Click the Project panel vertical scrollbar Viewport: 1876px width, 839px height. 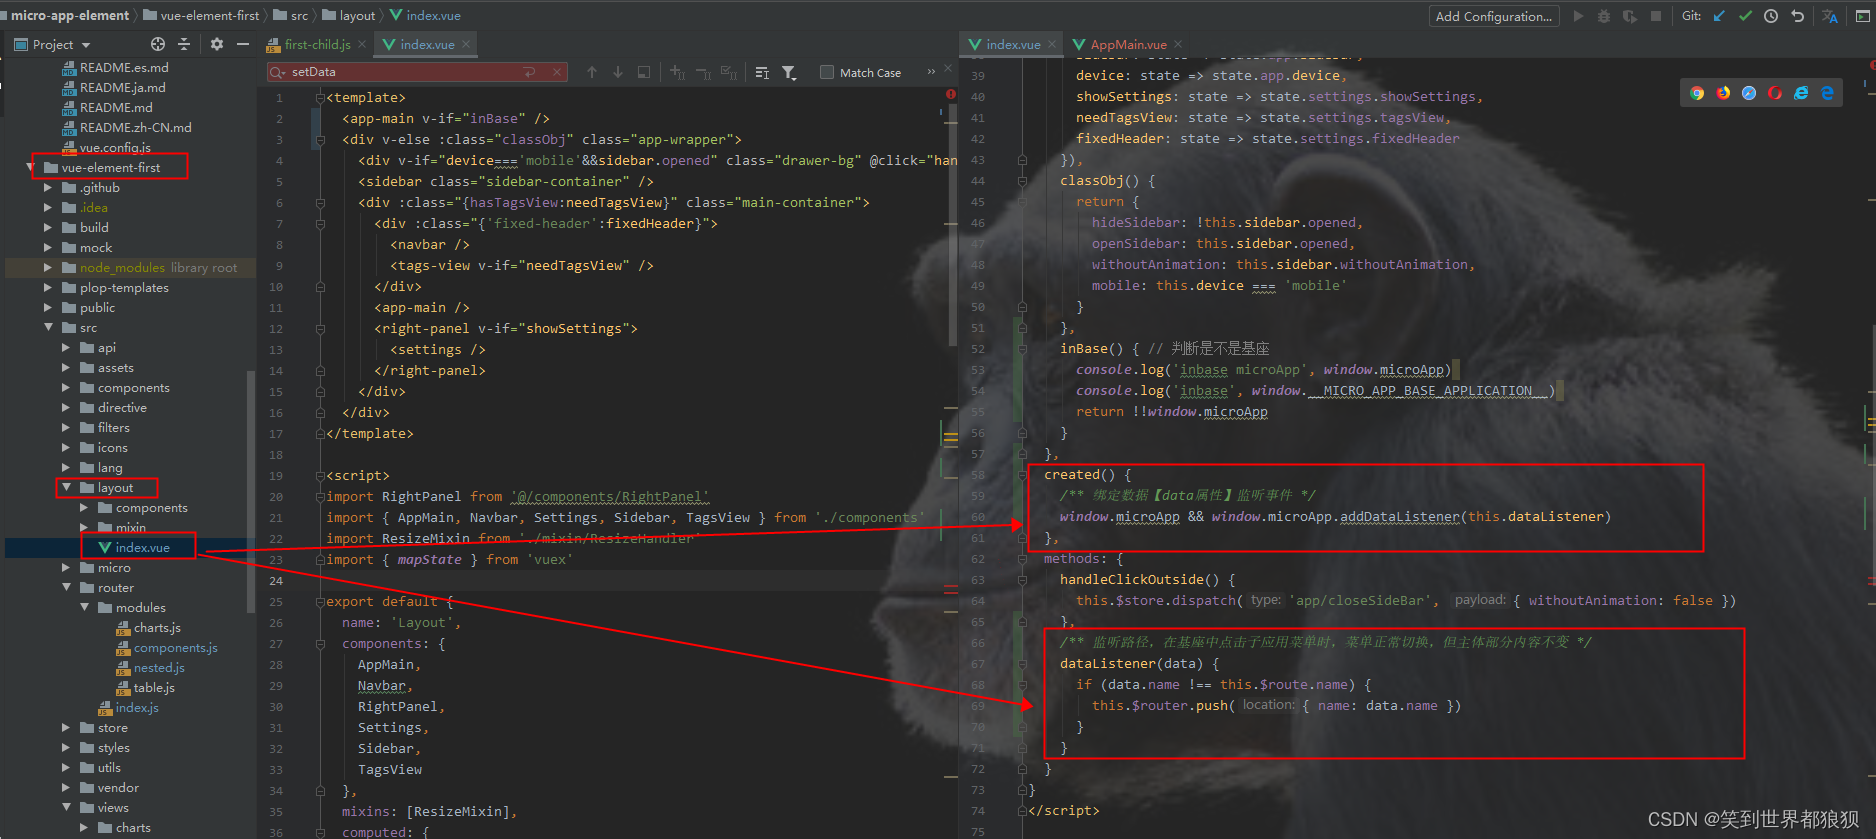250,490
